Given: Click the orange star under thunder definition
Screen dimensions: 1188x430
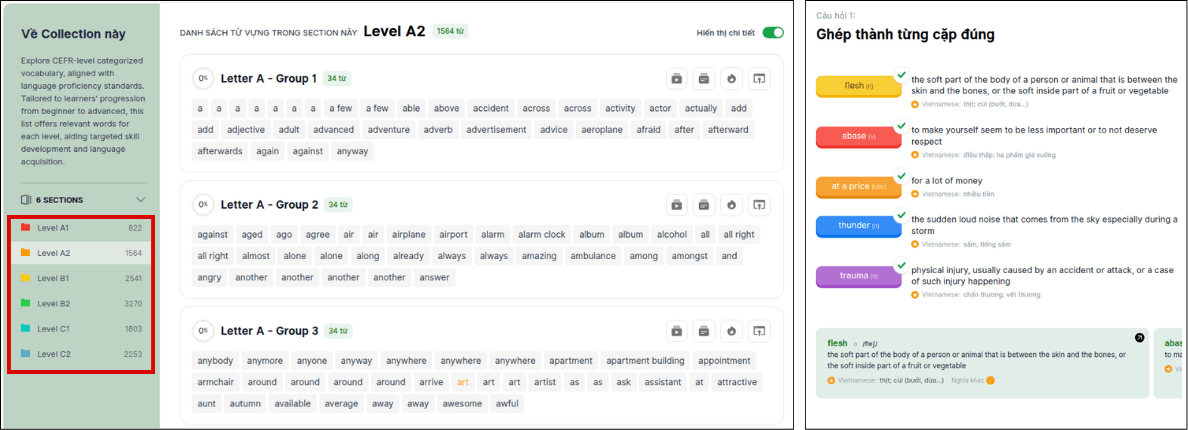Looking at the screenshot, I should 915,244.
